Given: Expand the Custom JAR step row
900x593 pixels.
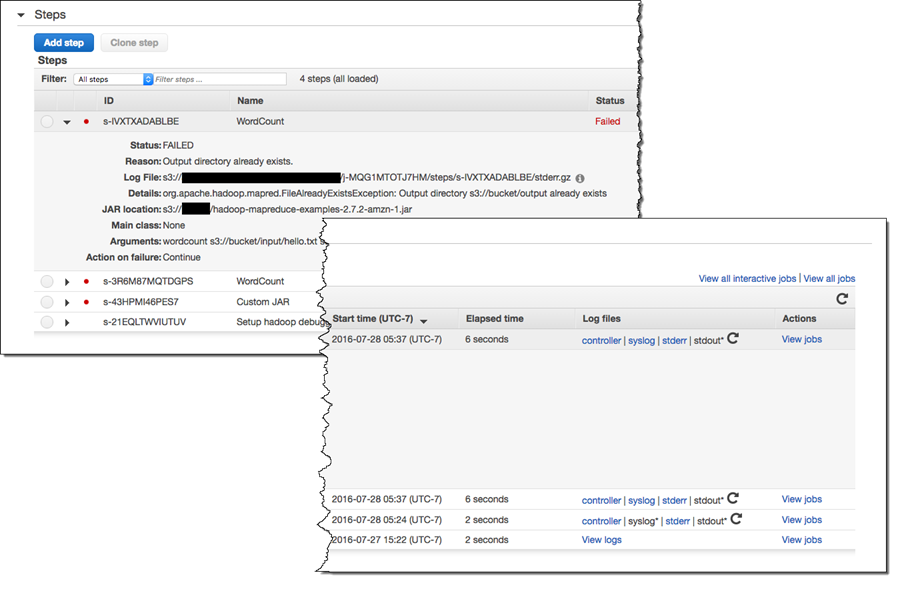Looking at the screenshot, I should (x=67, y=302).
